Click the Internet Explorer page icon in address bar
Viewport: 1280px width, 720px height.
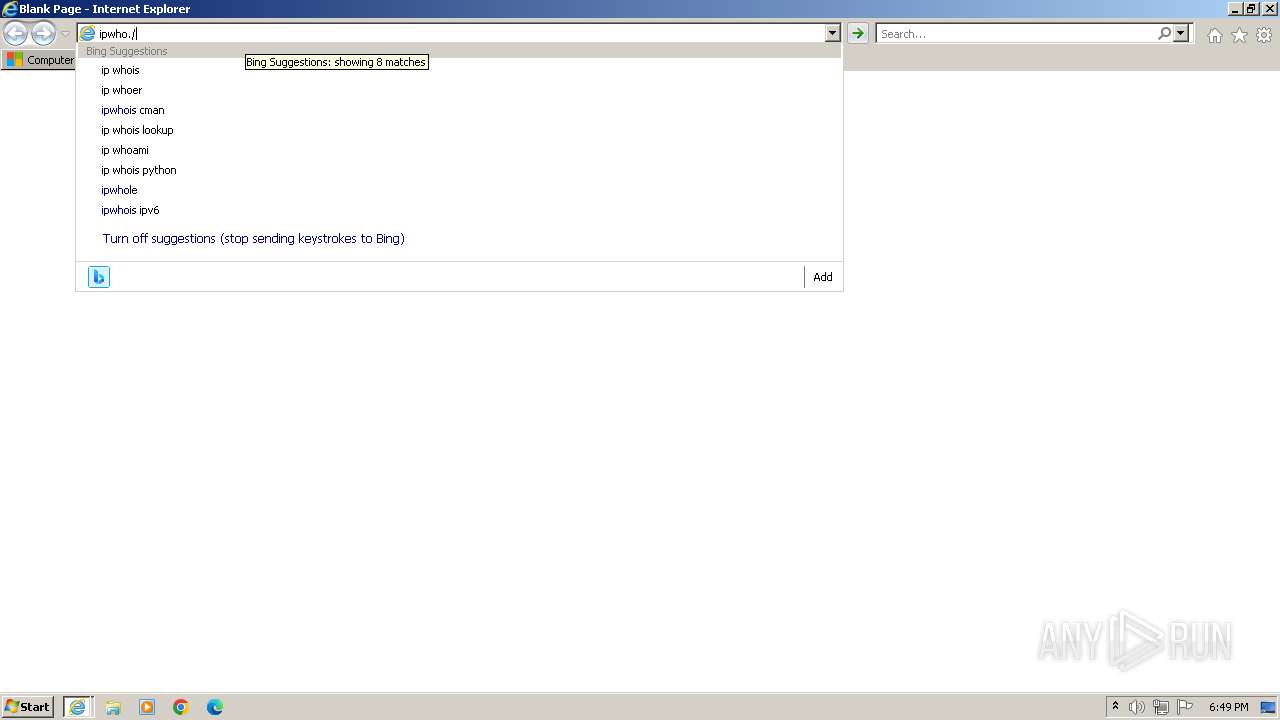coord(87,34)
